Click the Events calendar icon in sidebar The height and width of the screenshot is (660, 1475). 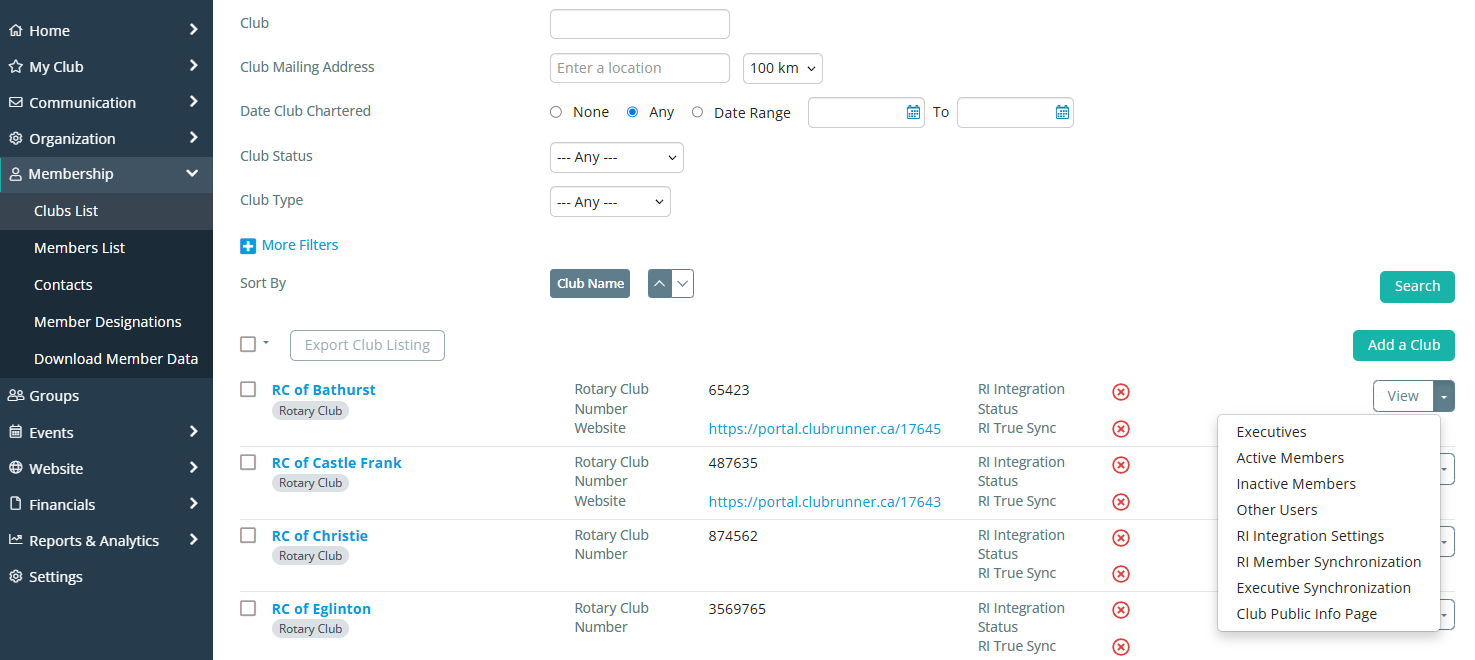click(15, 433)
